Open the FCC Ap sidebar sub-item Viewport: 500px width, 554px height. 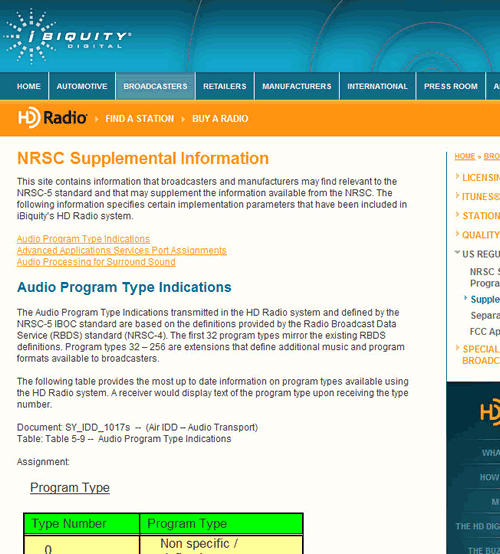485,332
